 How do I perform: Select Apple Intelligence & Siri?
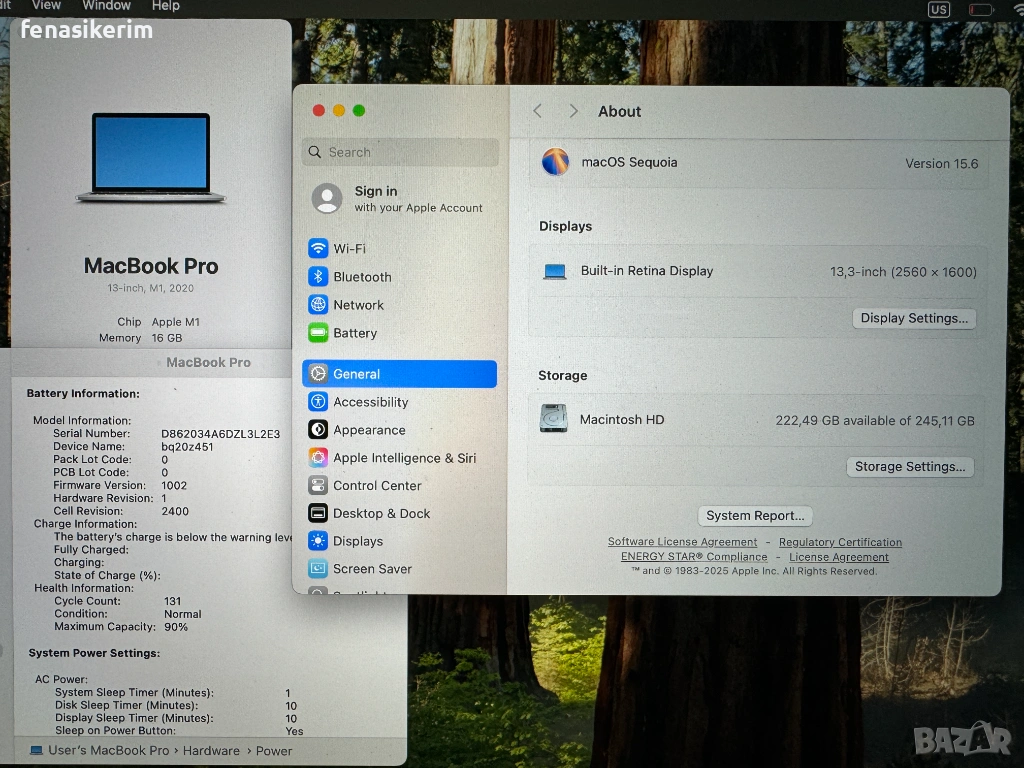tap(404, 458)
